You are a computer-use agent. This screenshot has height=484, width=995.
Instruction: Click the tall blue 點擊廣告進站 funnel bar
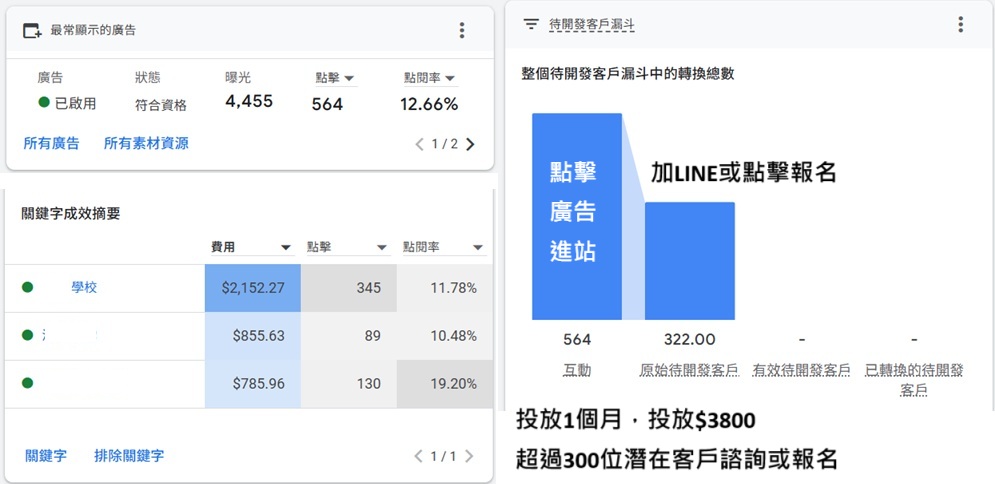(576, 217)
